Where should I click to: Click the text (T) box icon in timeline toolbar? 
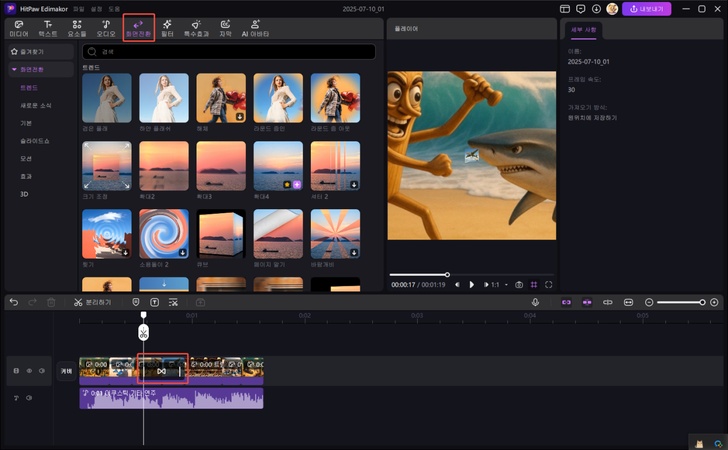pos(155,302)
